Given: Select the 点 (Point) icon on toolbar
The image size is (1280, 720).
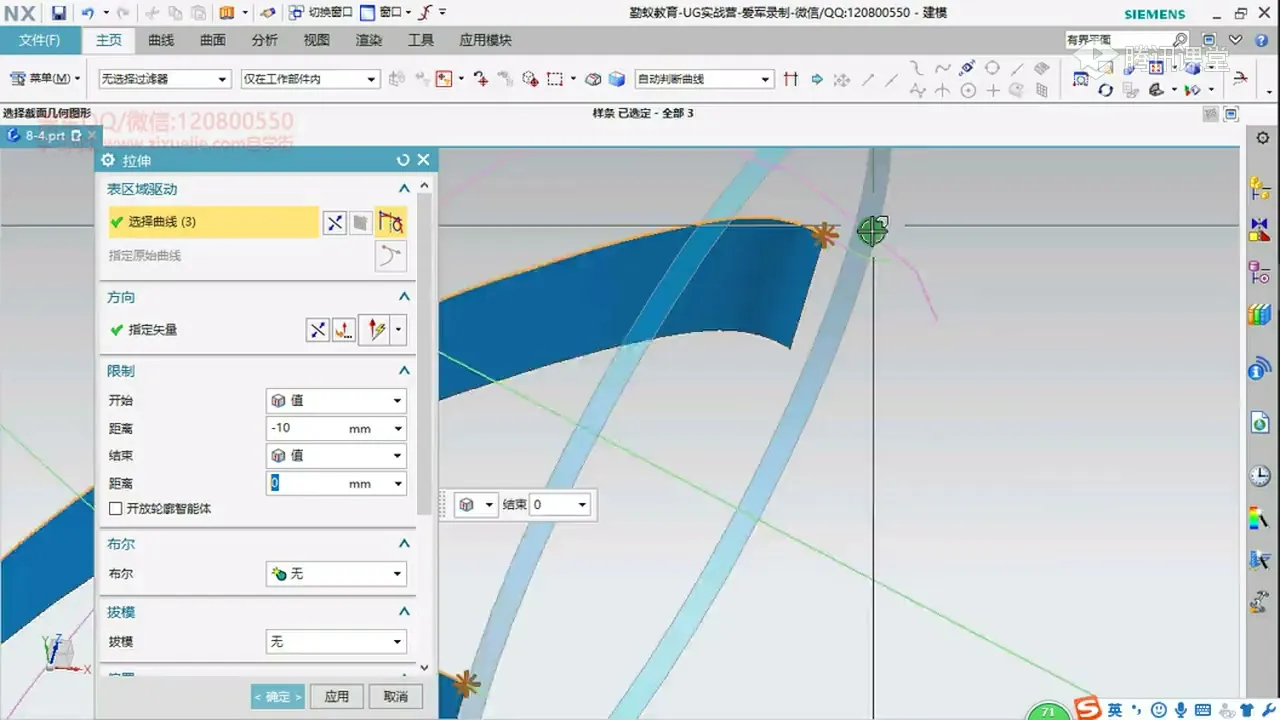Looking at the screenshot, I should (x=993, y=90).
